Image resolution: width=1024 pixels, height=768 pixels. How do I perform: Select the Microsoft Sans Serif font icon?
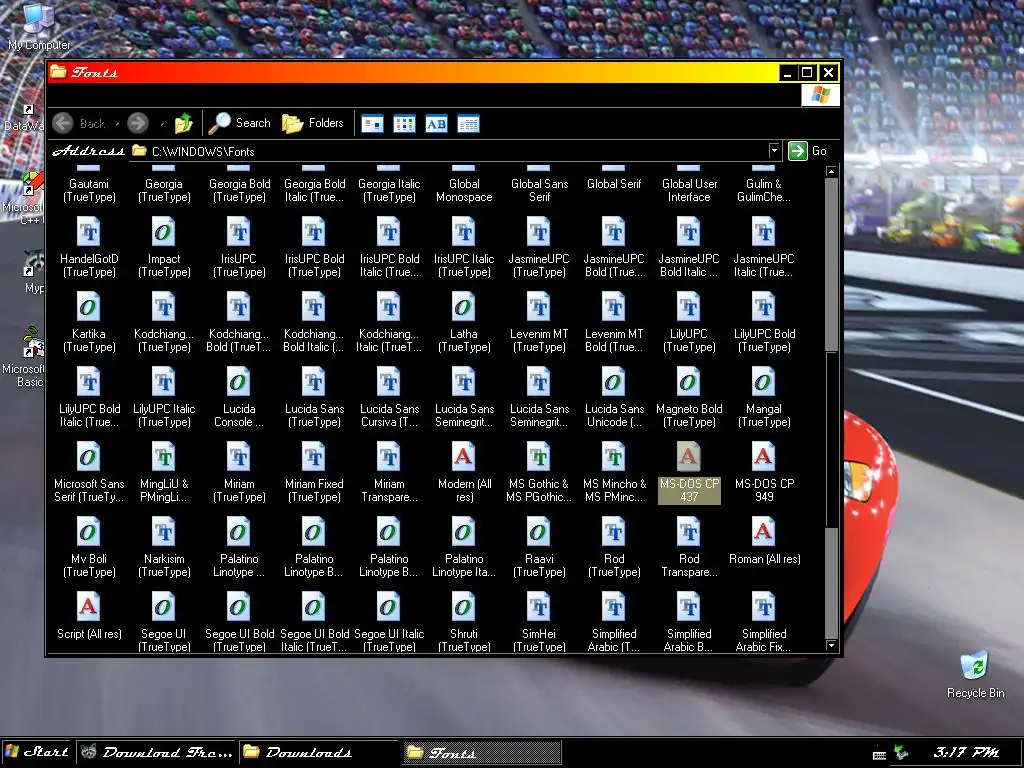(x=89, y=457)
